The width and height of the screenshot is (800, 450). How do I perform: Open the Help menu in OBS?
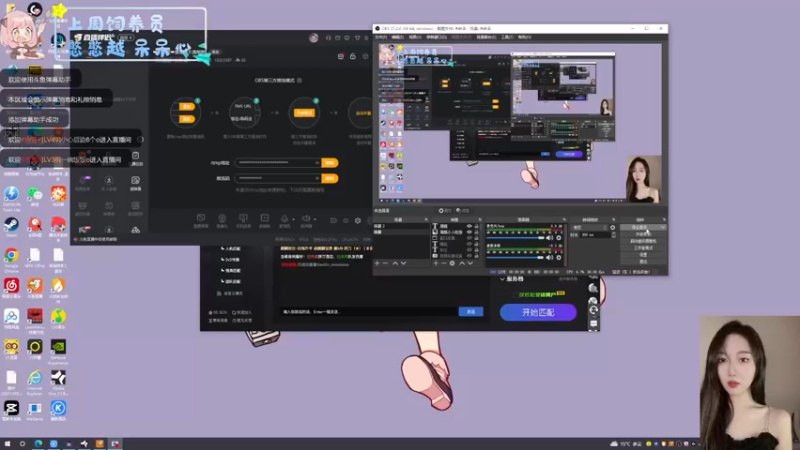pyautogui.click(x=524, y=37)
